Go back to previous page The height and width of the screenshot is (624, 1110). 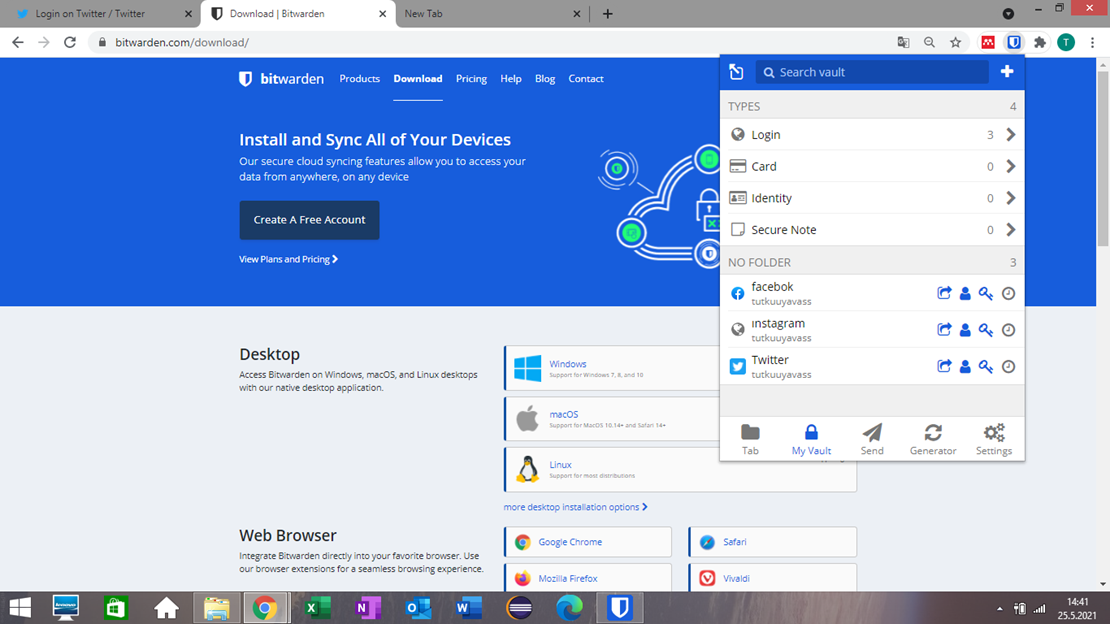coord(18,42)
